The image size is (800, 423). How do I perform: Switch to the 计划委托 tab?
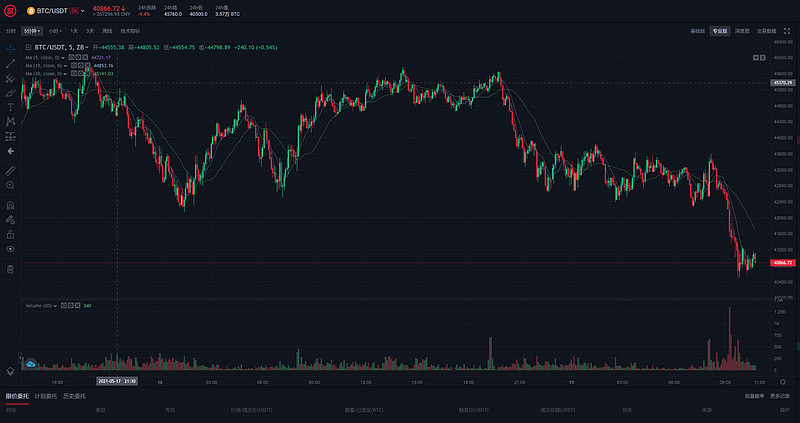(x=46, y=396)
